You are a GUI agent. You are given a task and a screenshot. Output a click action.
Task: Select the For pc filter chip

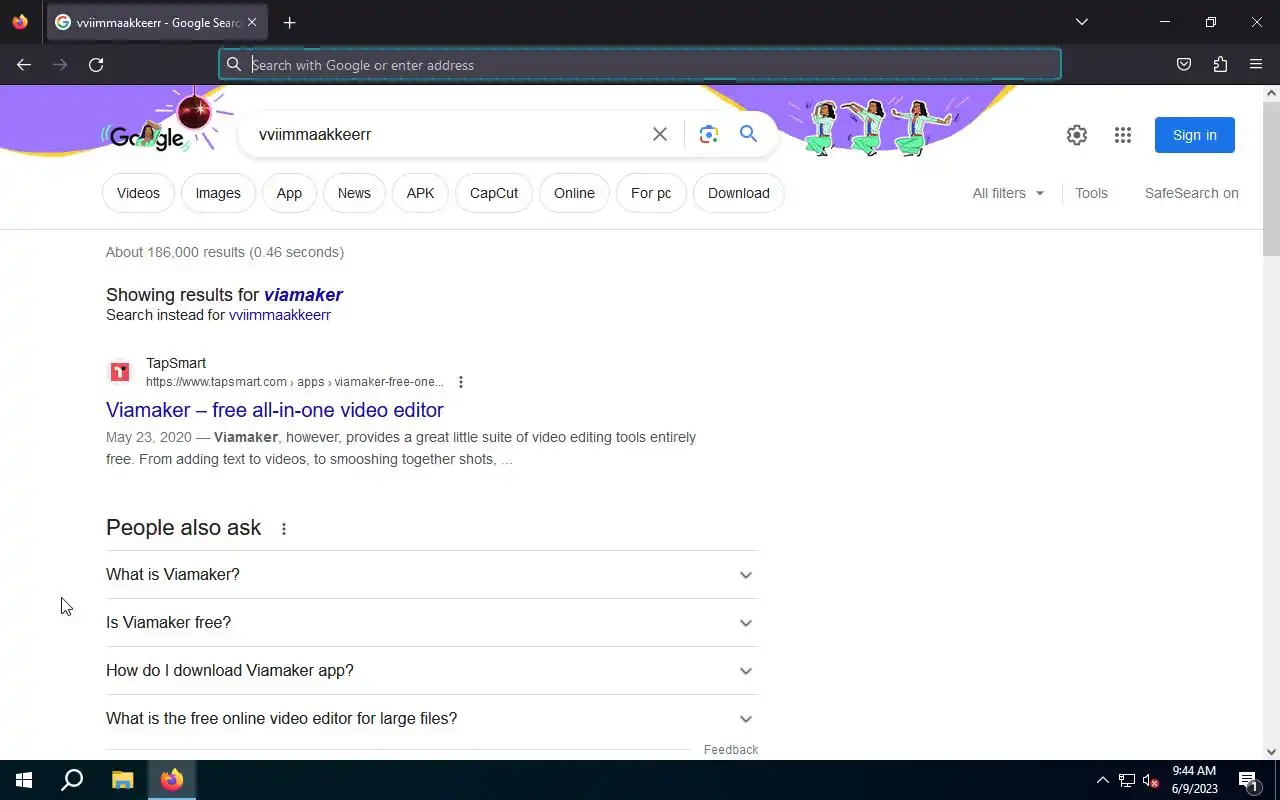651,193
